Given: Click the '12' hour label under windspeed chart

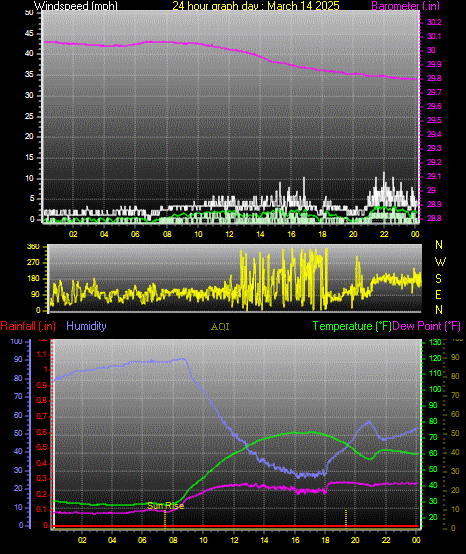Looking at the screenshot, I should (x=229, y=234).
